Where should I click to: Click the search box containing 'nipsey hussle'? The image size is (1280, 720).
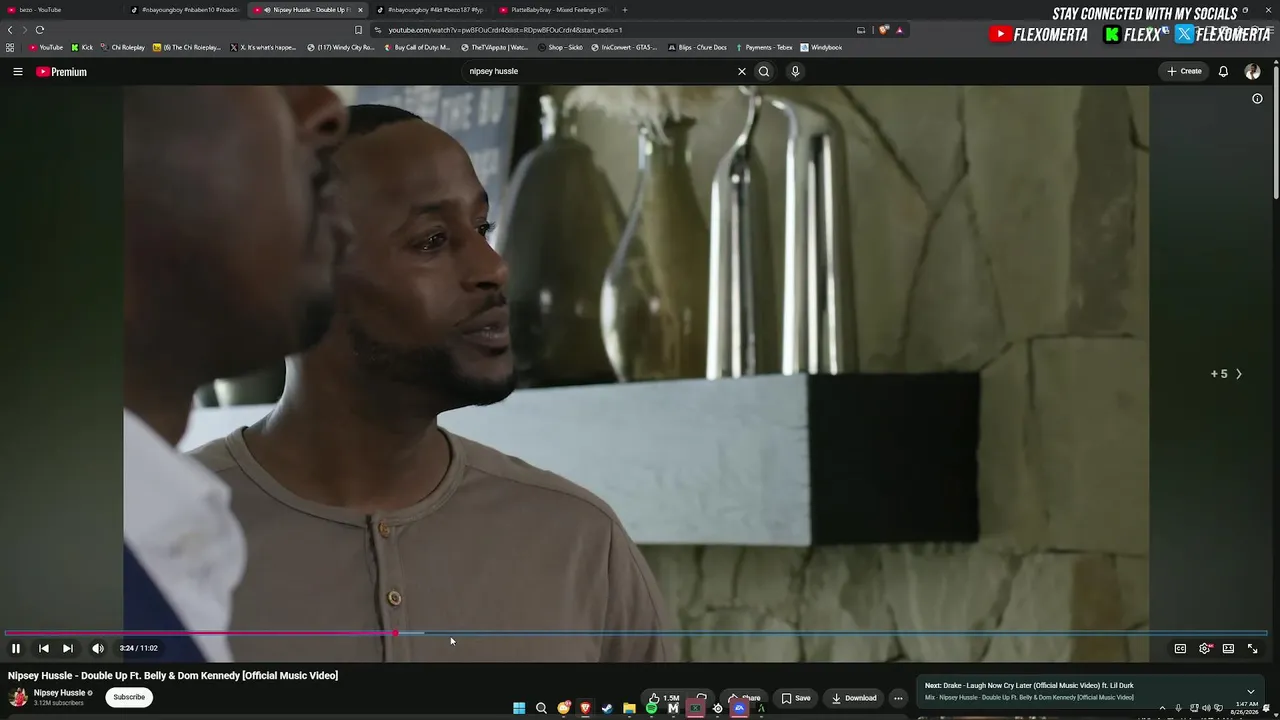(x=600, y=72)
